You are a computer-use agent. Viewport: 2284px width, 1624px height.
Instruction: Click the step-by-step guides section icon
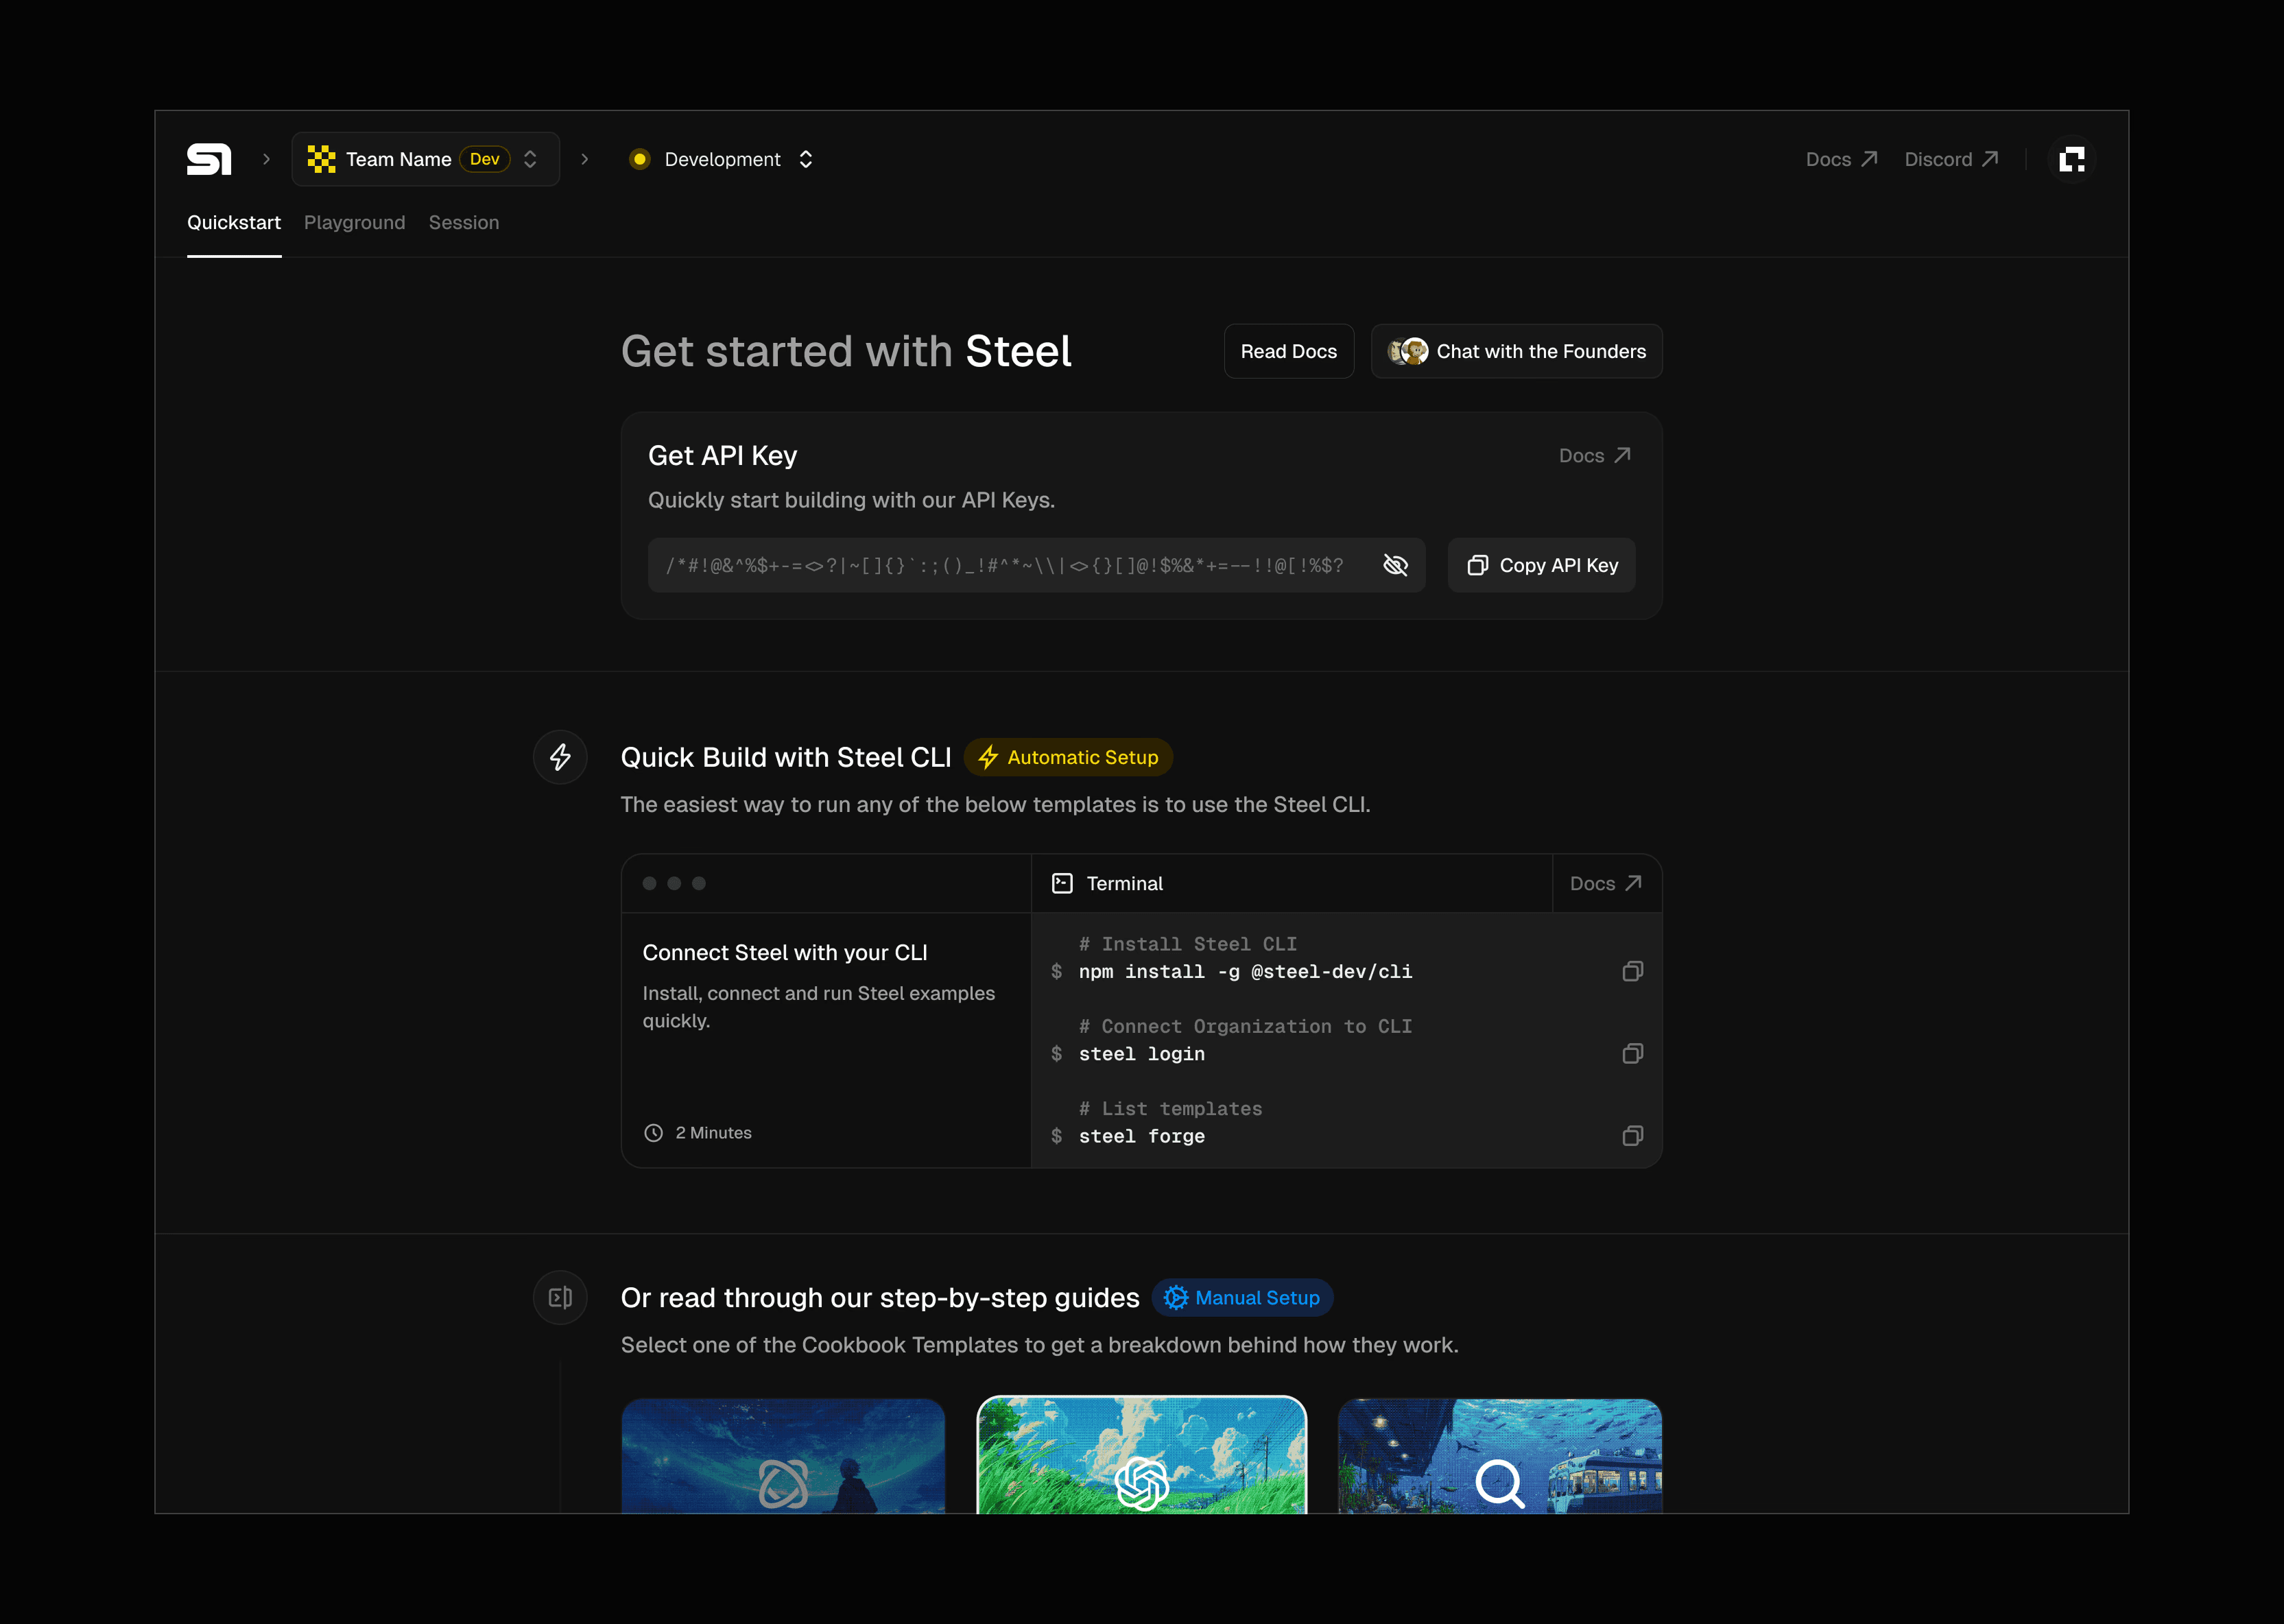click(x=560, y=1297)
